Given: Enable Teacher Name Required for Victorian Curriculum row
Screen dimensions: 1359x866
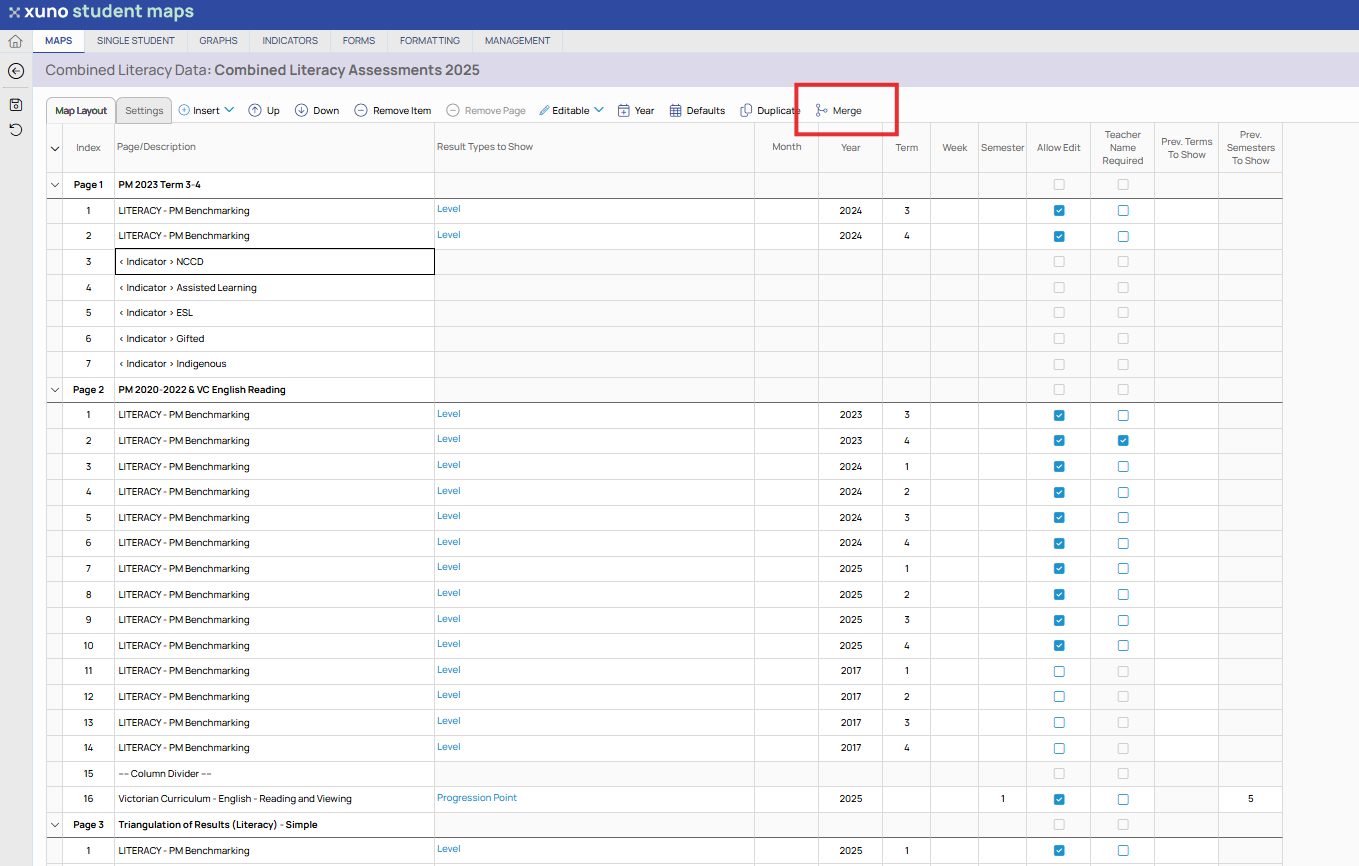Looking at the screenshot, I should click(1123, 799).
